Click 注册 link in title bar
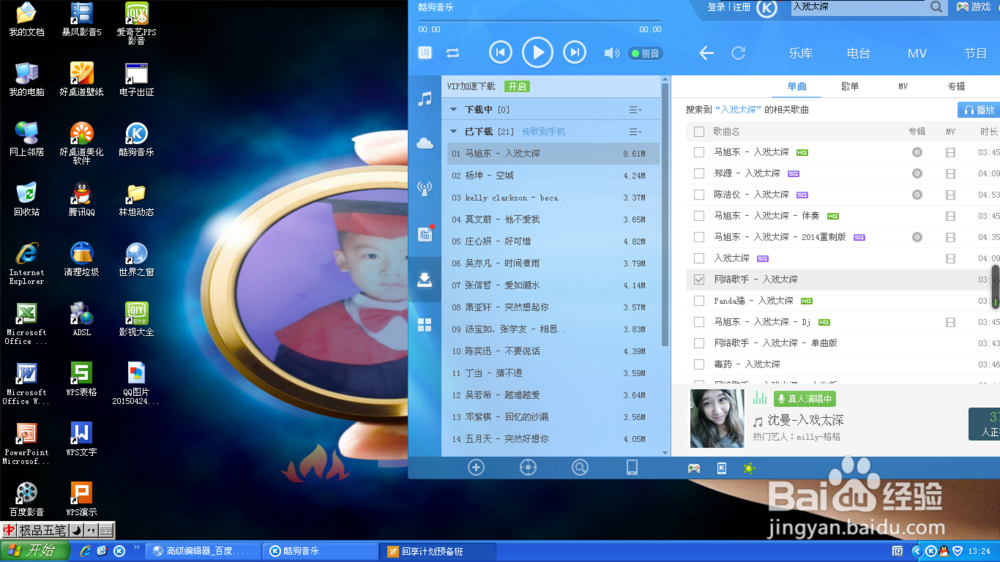This screenshot has width=1000, height=562. [x=742, y=7]
